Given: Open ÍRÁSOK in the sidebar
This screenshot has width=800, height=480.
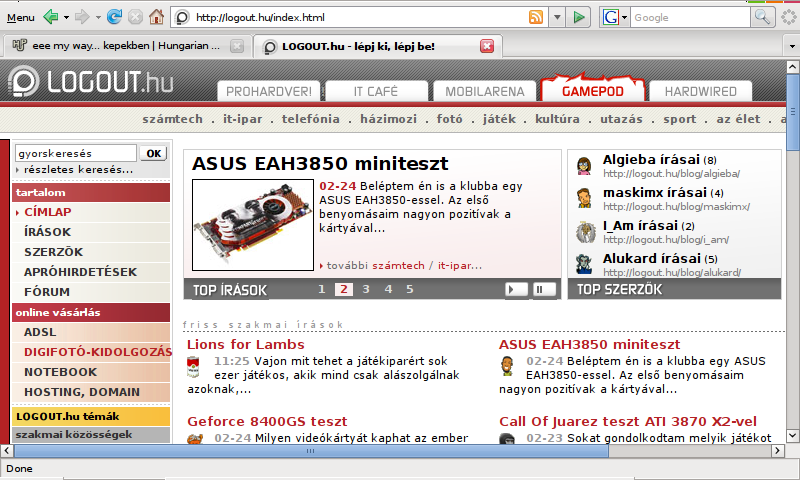Looking at the screenshot, I should [x=47, y=232].
